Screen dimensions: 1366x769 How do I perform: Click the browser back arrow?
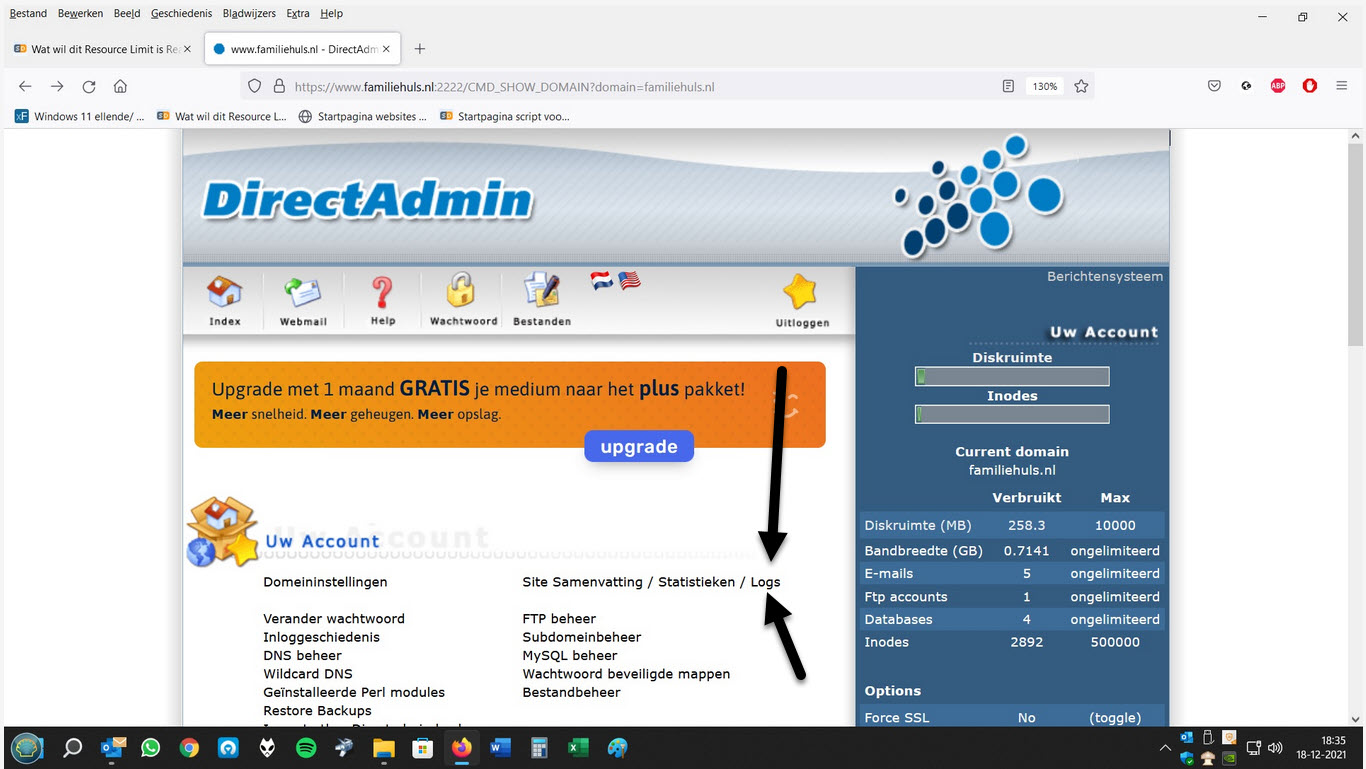(26, 86)
